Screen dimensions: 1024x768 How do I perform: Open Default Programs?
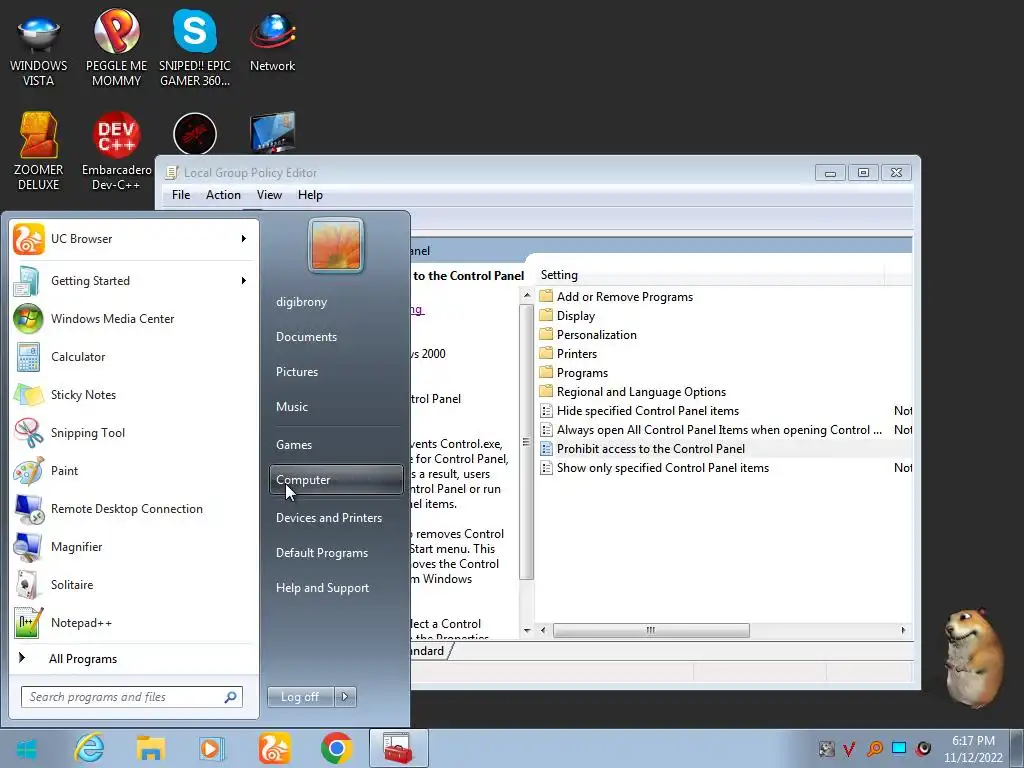336,553
